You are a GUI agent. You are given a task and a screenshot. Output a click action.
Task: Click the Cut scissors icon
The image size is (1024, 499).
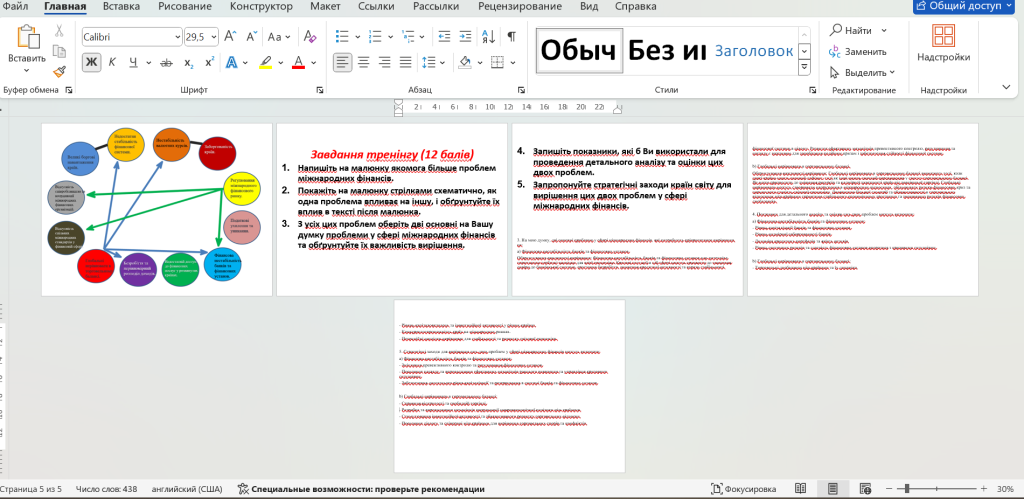click(x=60, y=30)
